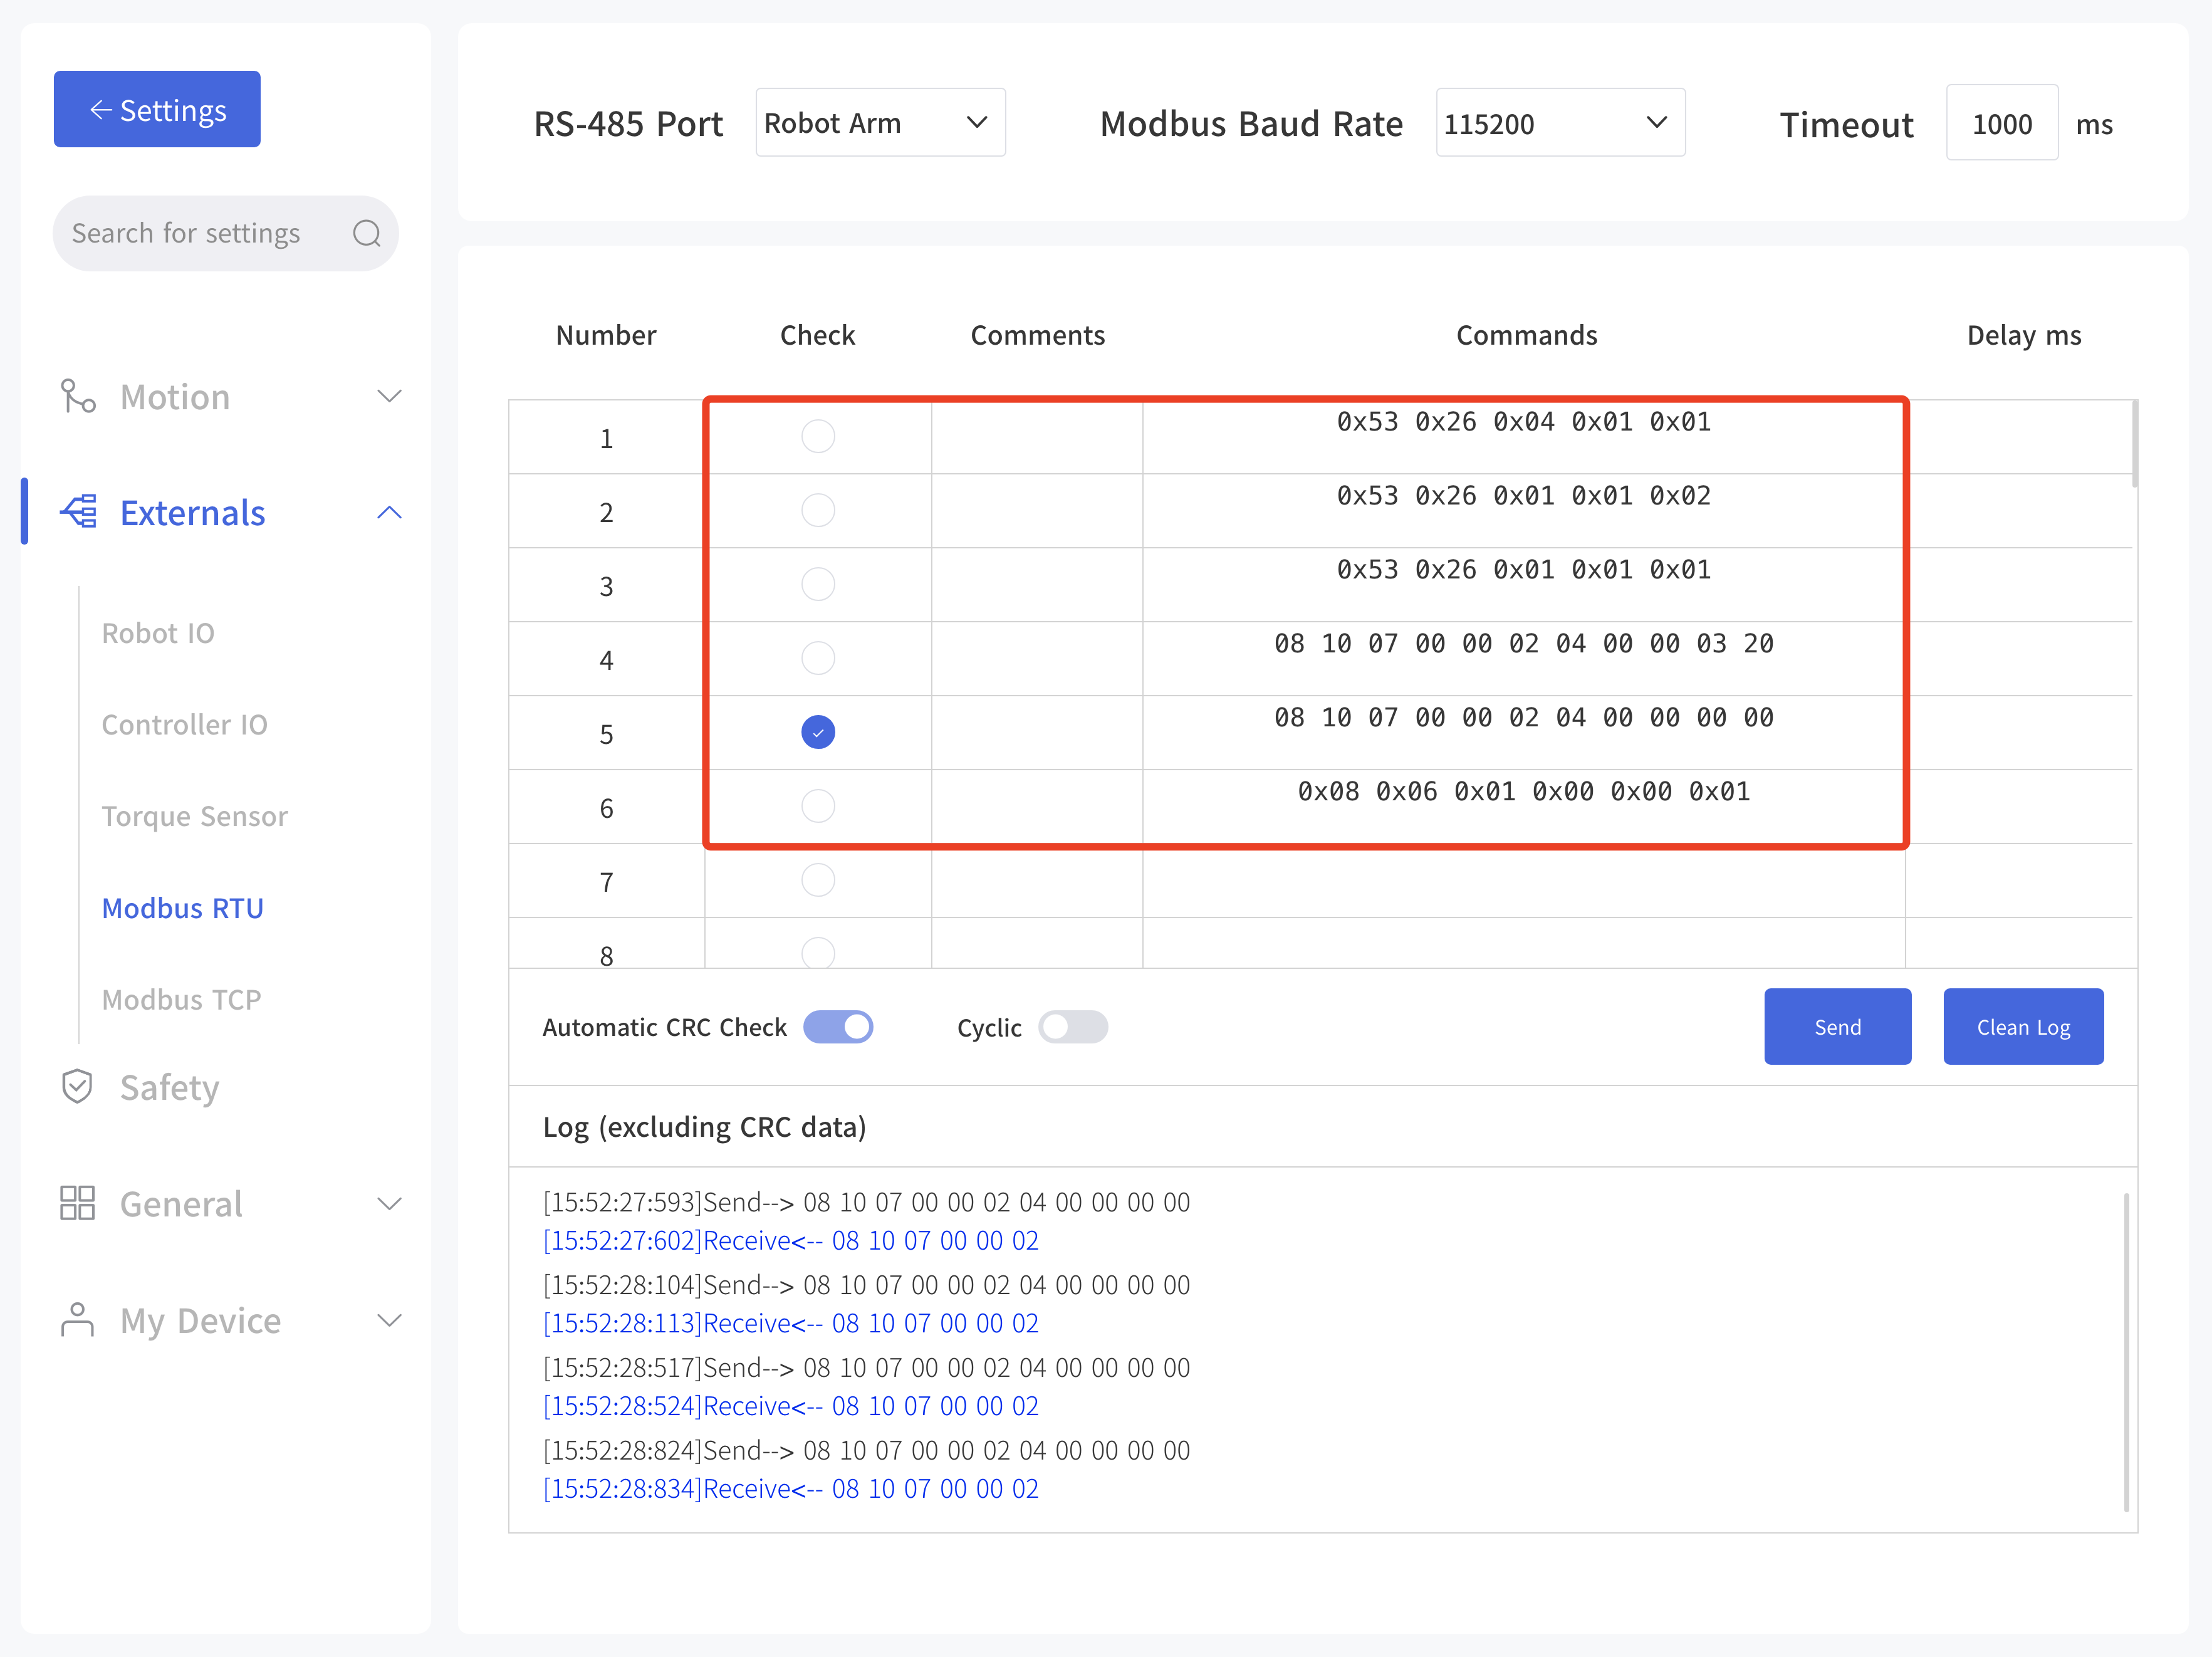The image size is (2212, 1657).
Task: Uncheck the selected circle in row 5
Action: click(x=818, y=732)
